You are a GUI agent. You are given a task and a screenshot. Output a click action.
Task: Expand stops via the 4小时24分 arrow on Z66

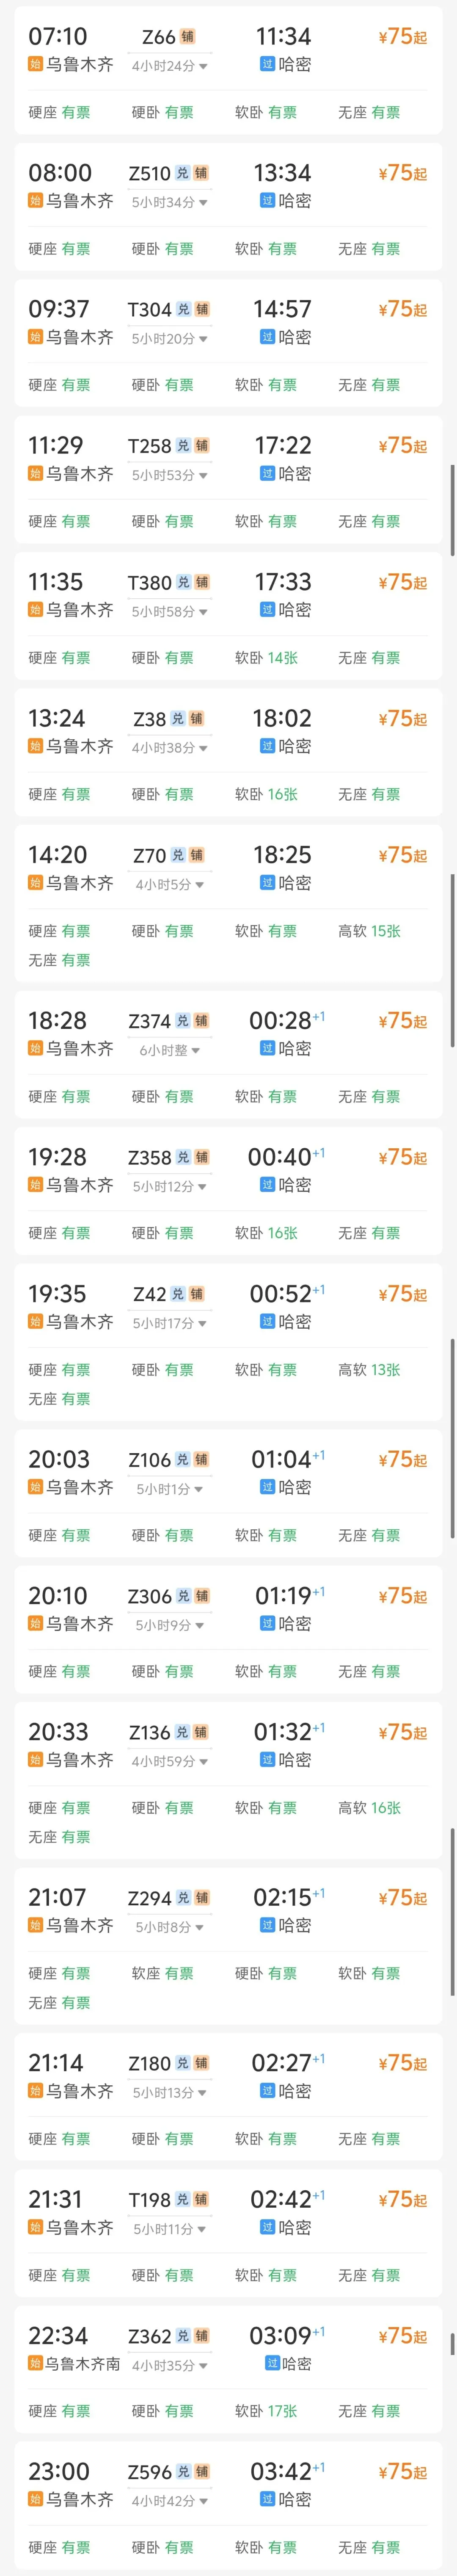pos(203,66)
